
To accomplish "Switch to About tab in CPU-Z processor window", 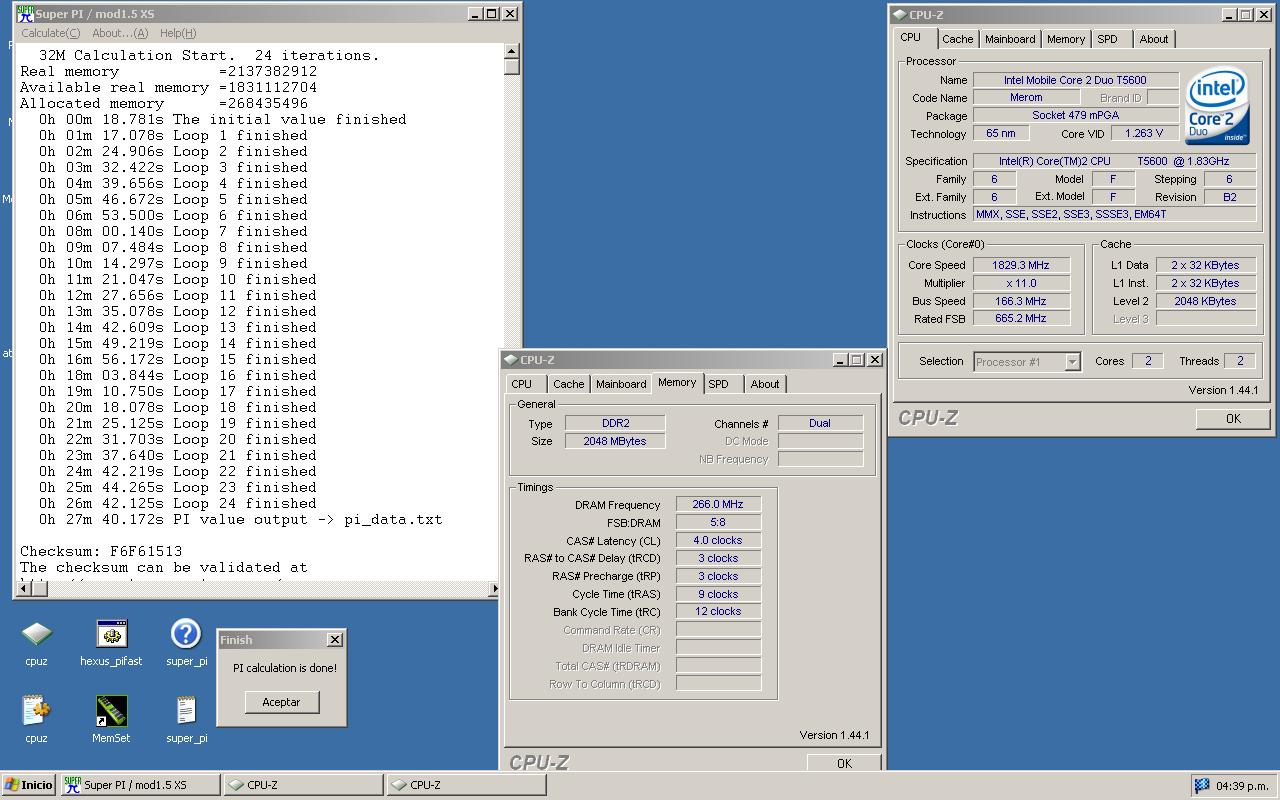I will point(1154,39).
